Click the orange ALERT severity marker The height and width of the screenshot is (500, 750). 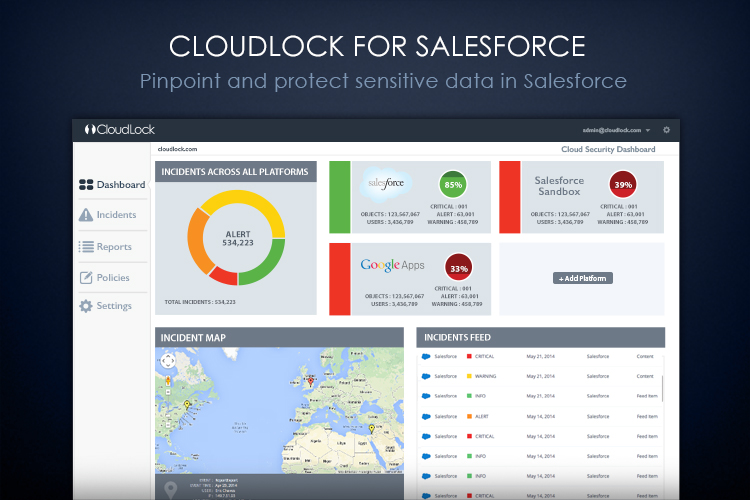469,416
